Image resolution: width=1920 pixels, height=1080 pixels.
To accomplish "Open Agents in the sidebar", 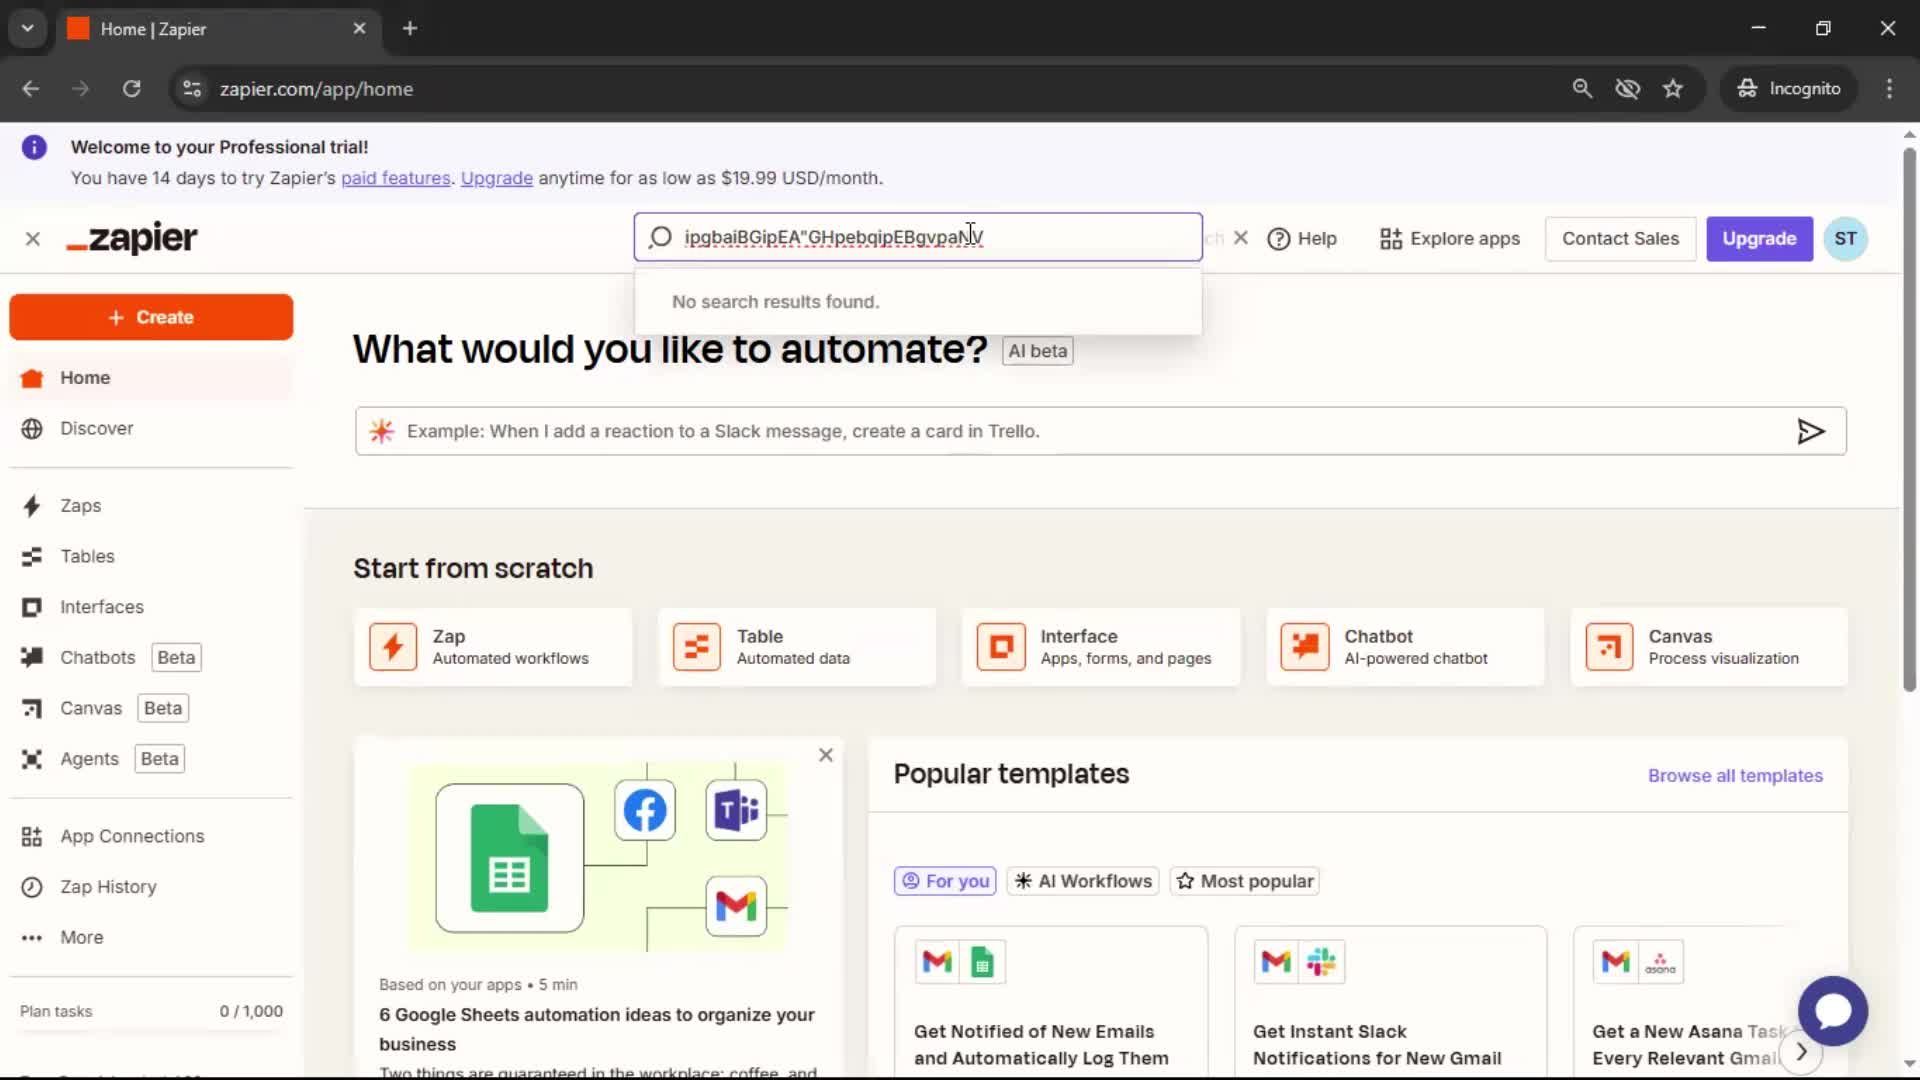I will coord(151,759).
